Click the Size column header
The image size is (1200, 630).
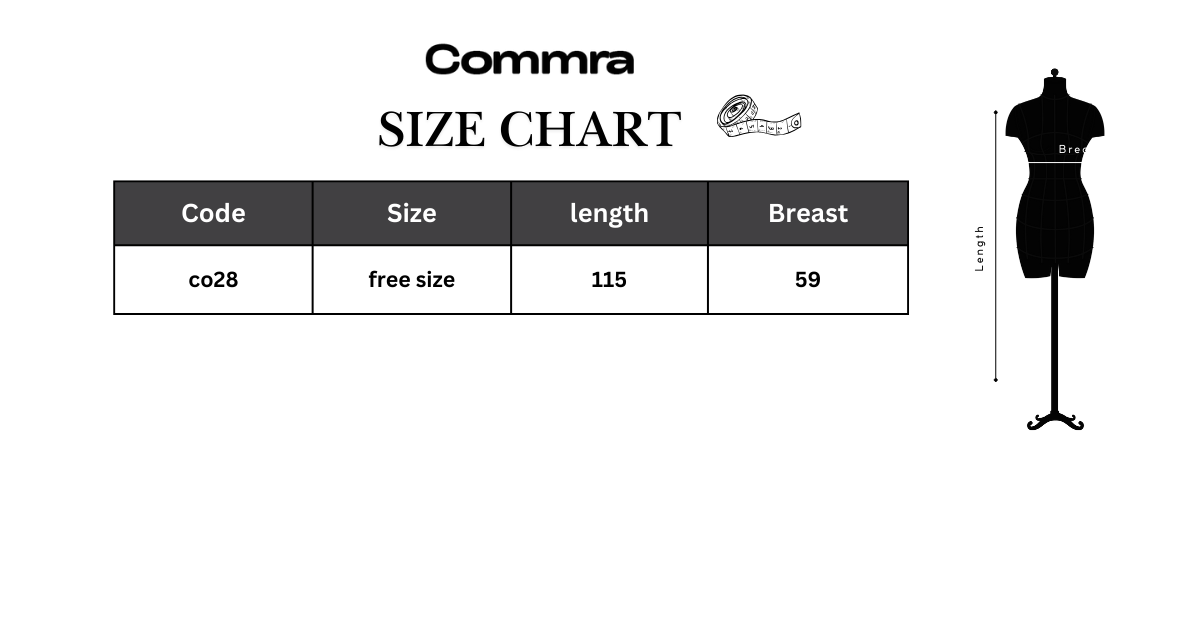(x=412, y=213)
